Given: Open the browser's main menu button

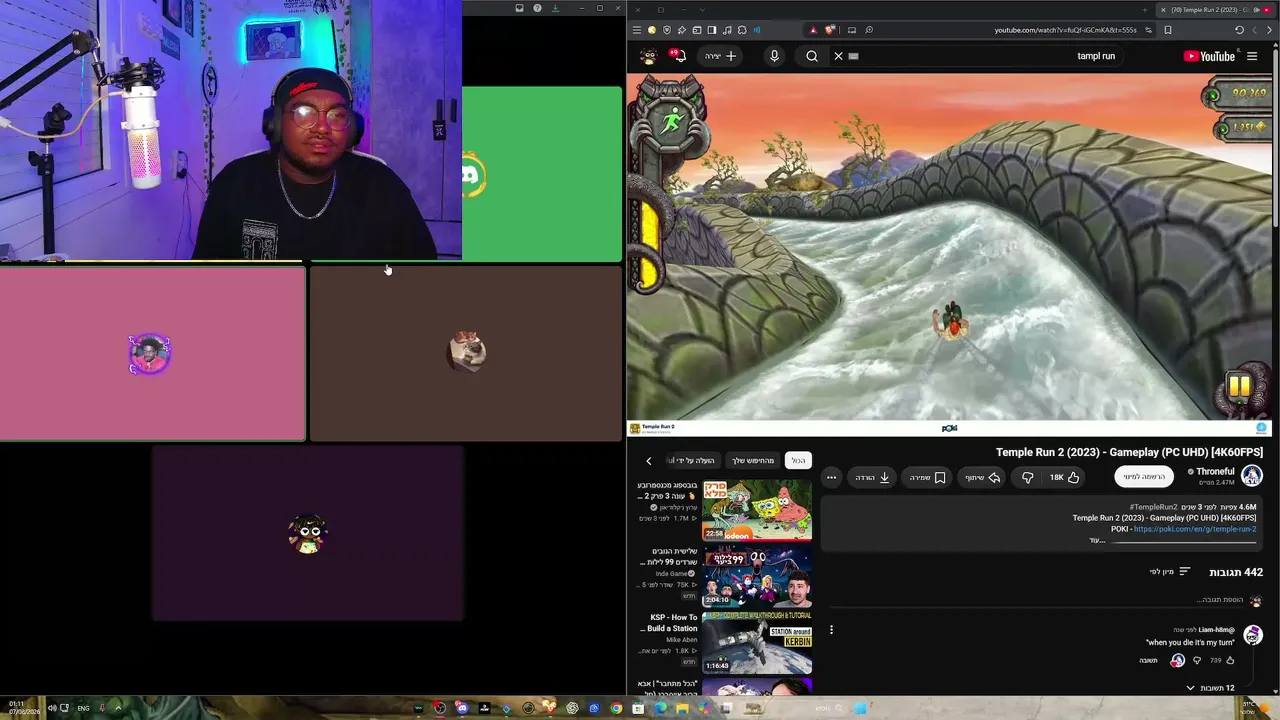Looking at the screenshot, I should [636, 30].
